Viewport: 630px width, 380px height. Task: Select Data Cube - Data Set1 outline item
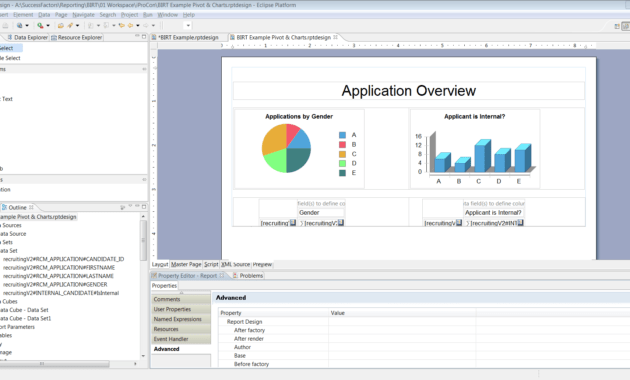(x=25, y=318)
